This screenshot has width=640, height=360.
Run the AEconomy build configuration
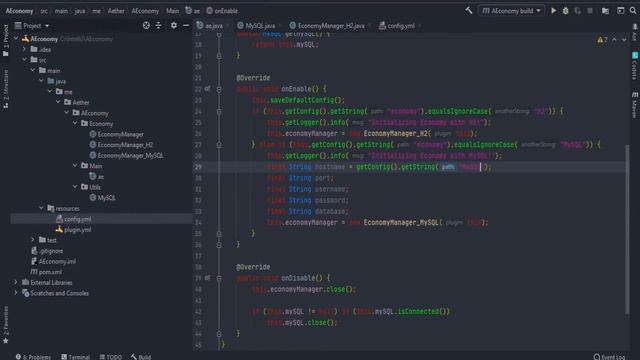[x=553, y=11]
